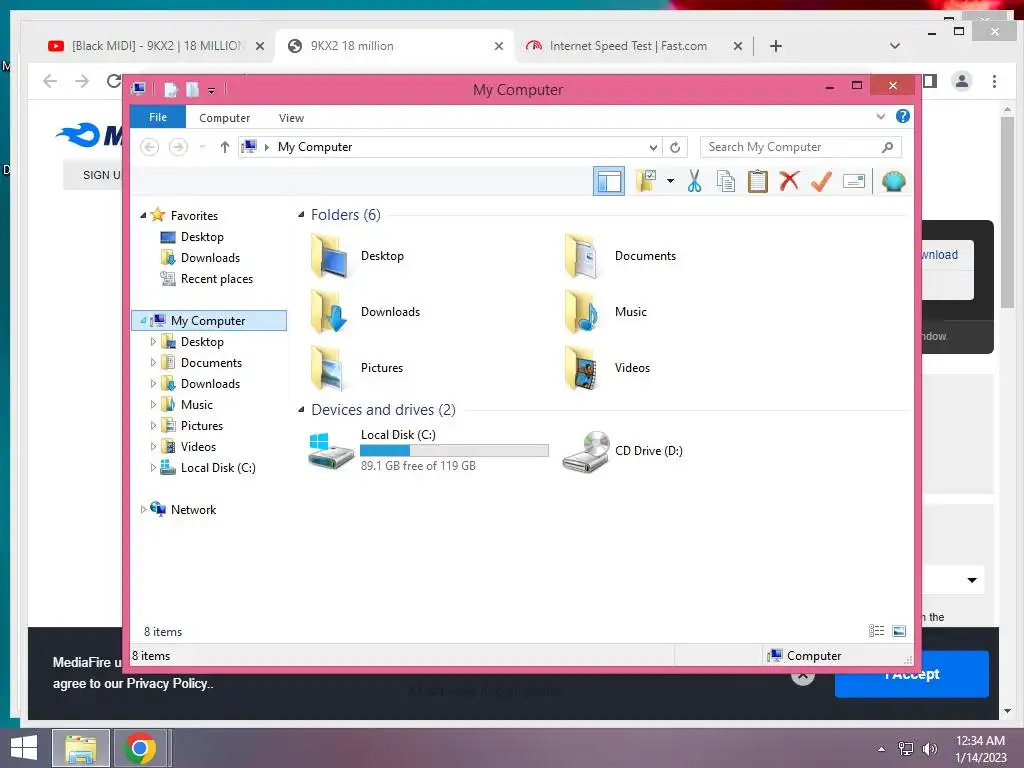
Task: Open the File ribbon tab
Action: [158, 117]
